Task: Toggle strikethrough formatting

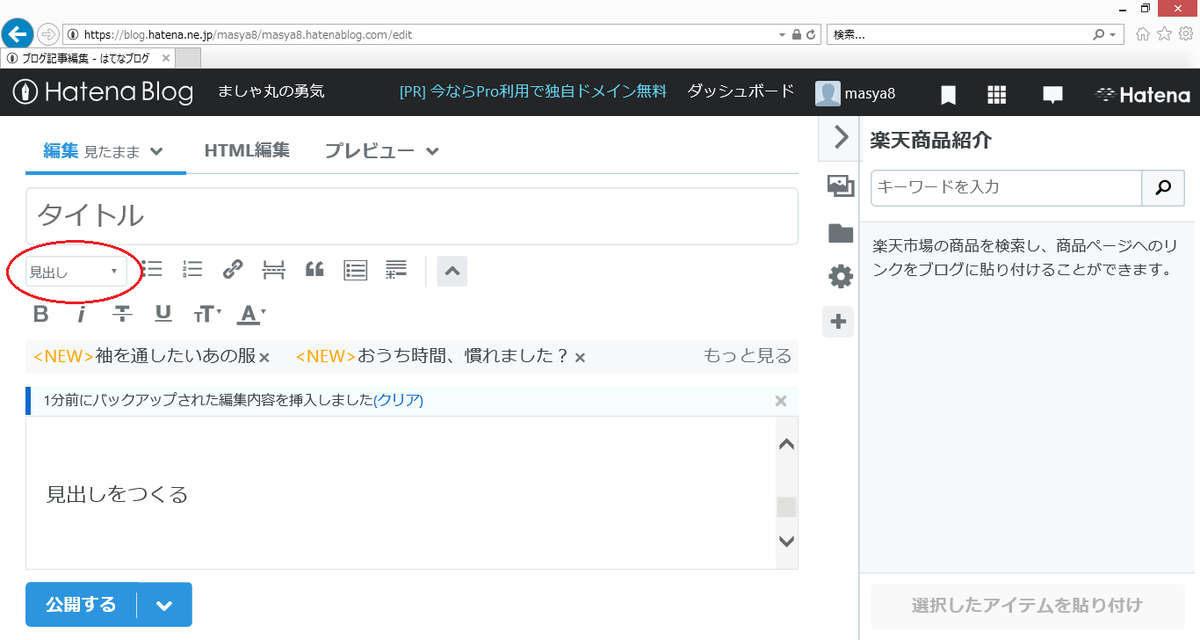Action: tap(122, 314)
